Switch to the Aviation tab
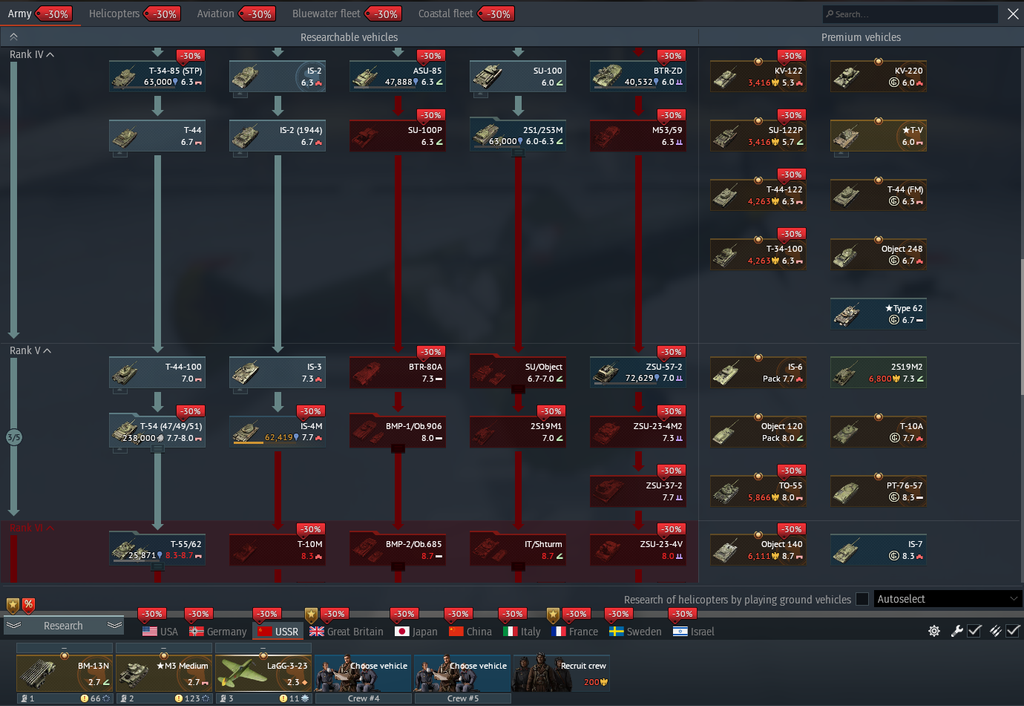 216,14
